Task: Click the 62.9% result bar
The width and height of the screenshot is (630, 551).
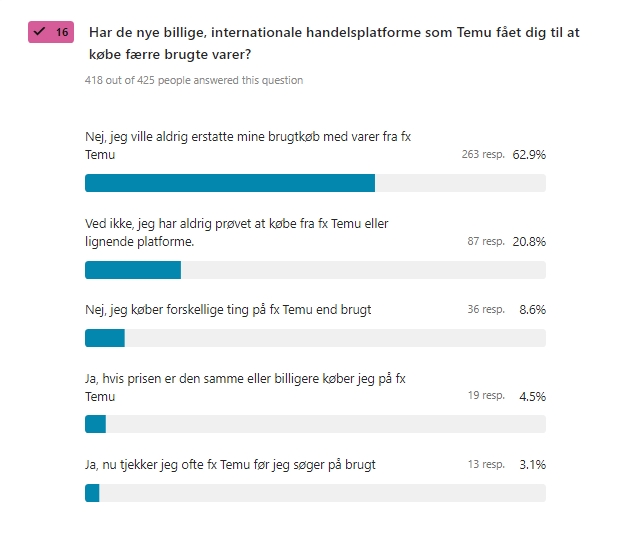Action: (x=230, y=183)
